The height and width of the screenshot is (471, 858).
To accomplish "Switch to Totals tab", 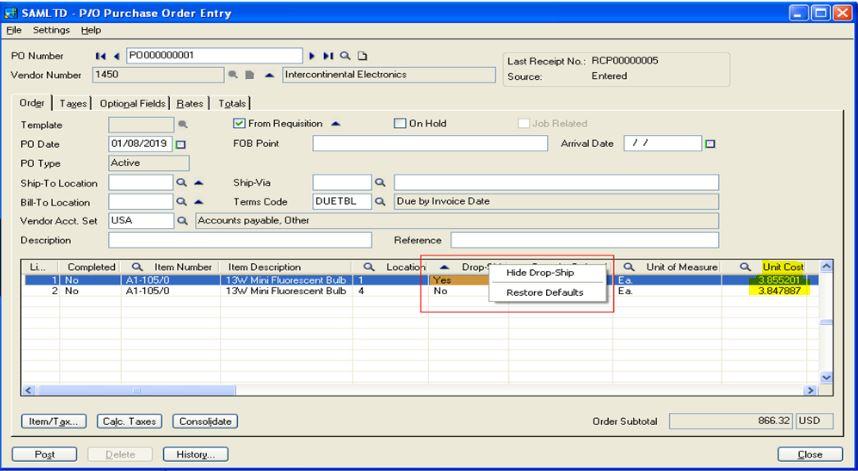I will point(232,103).
